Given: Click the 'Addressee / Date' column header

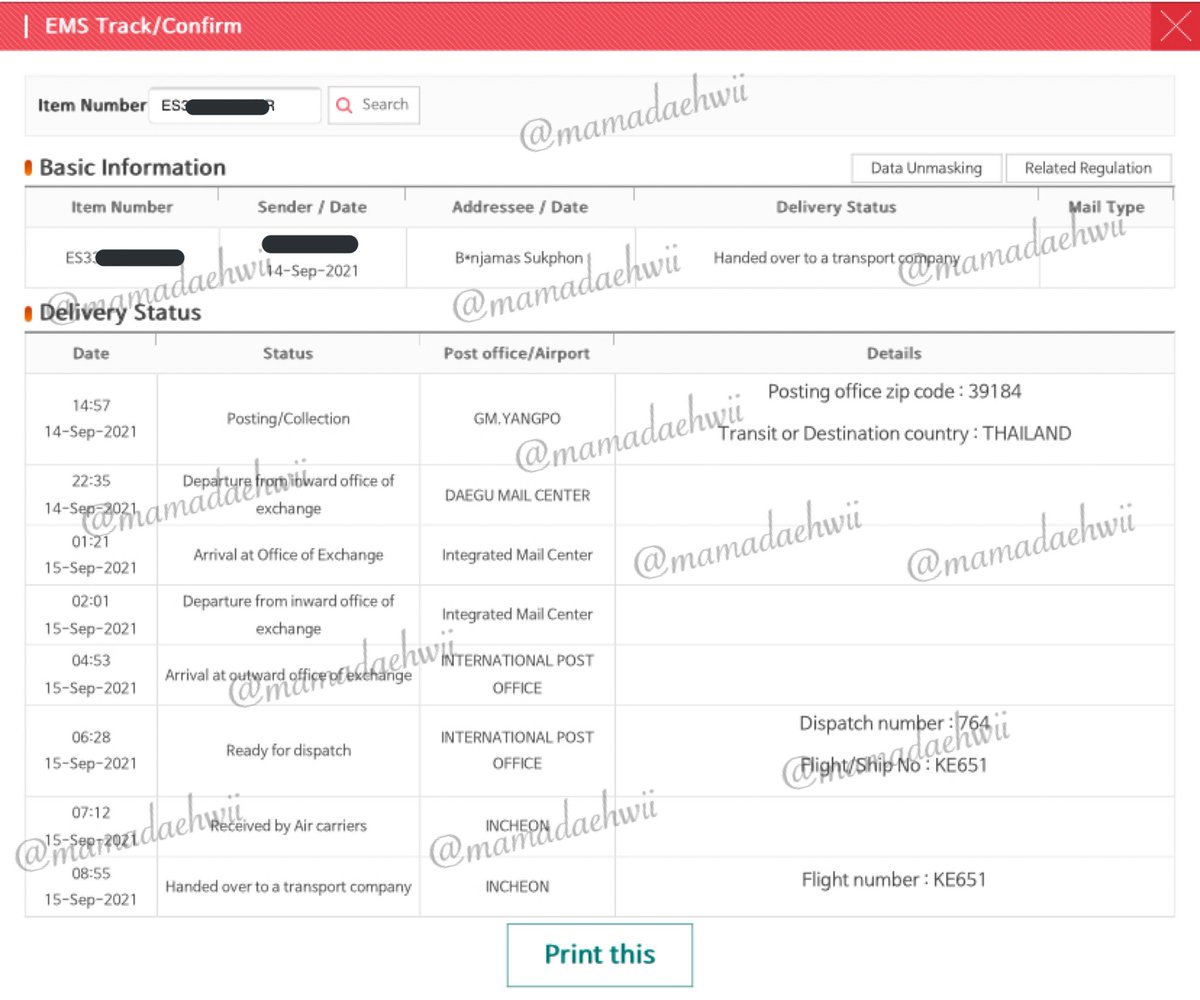Looking at the screenshot, I should coord(520,208).
